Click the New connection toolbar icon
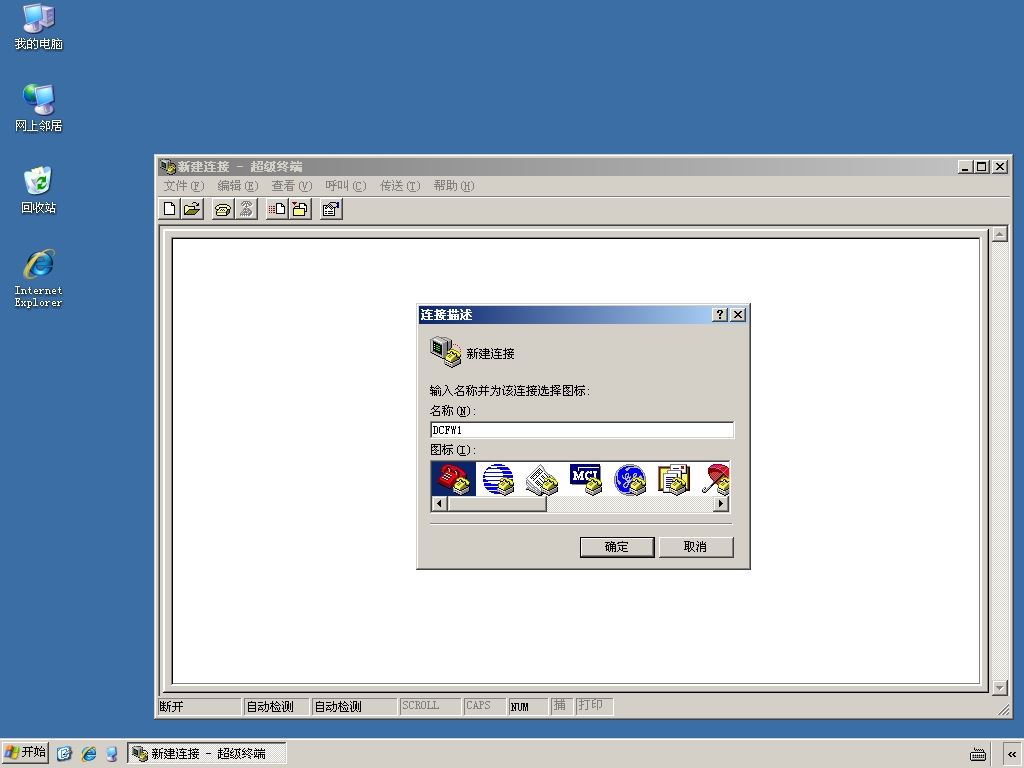The height and width of the screenshot is (768, 1024). pyautogui.click(x=170, y=209)
